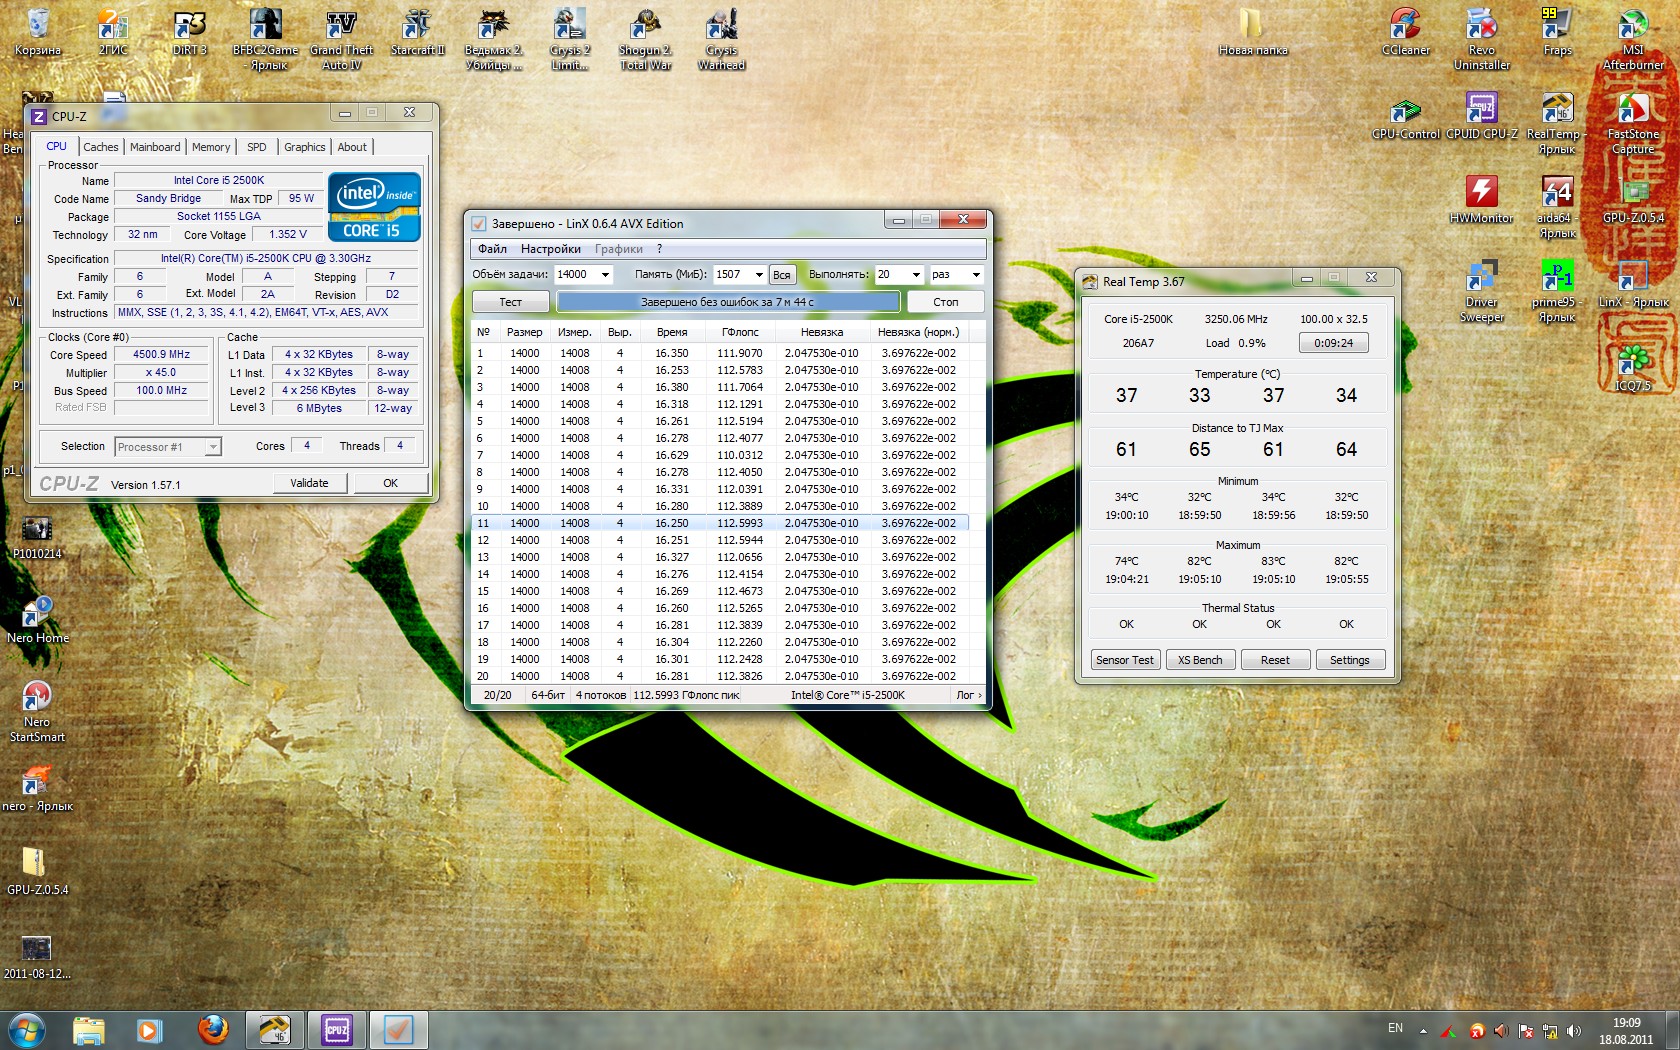Expand the memory (МиБ) dropdown in LinX
1680x1050 pixels.
(x=759, y=275)
